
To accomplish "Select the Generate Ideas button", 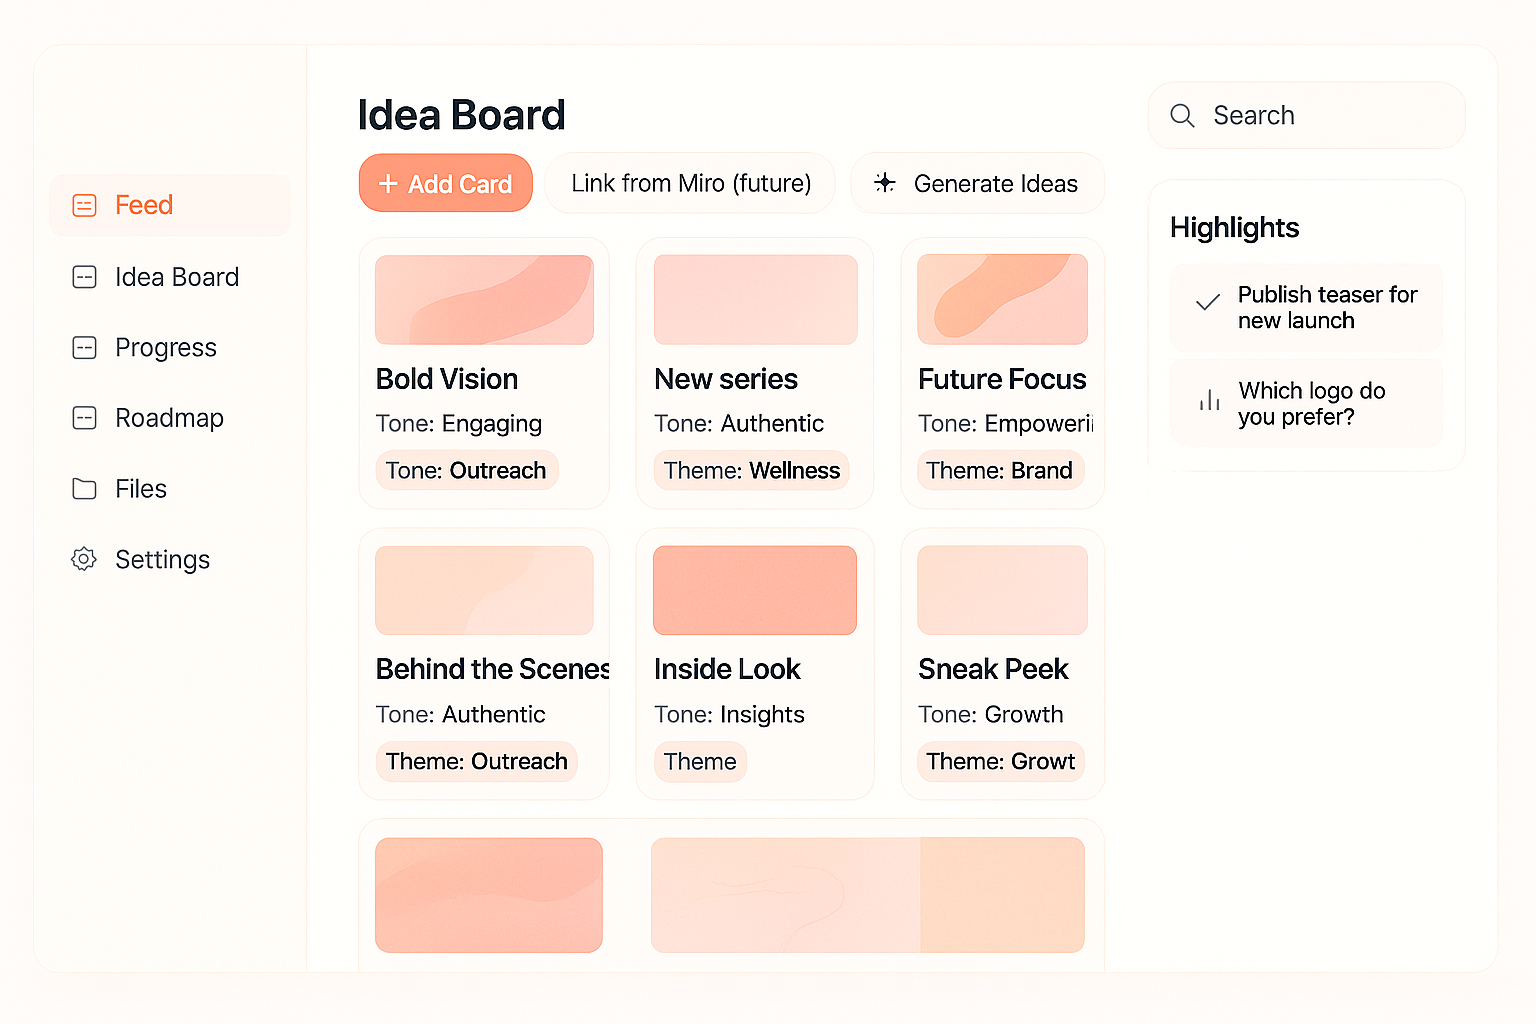I will click(977, 183).
